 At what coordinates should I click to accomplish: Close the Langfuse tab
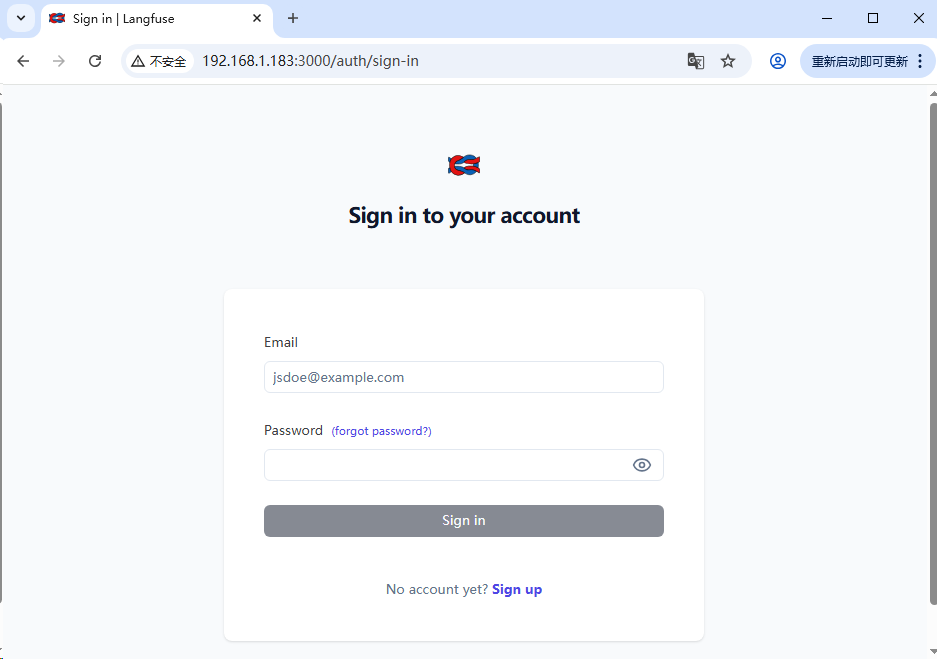tap(257, 18)
